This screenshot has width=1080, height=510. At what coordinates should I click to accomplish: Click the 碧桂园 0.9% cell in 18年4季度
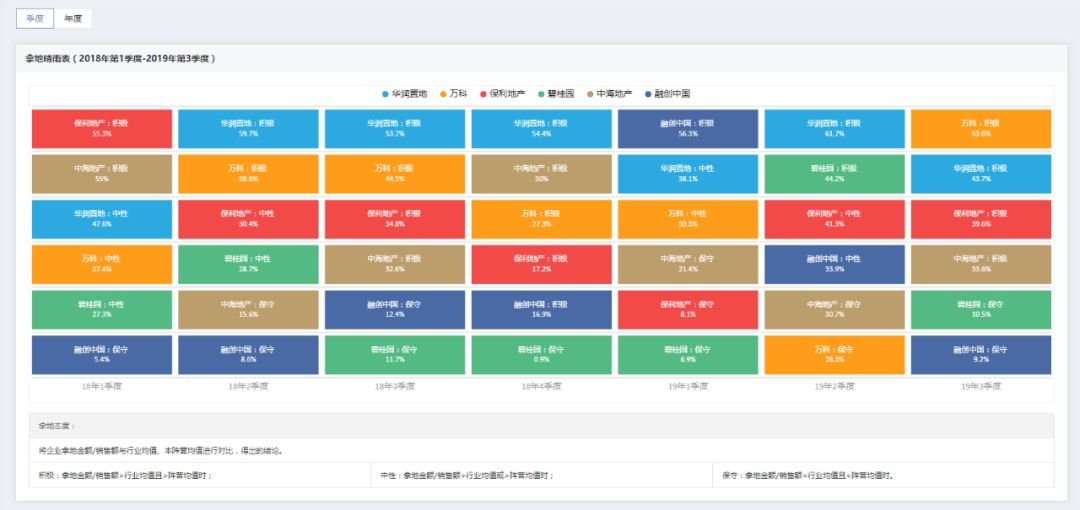[x=541, y=355]
